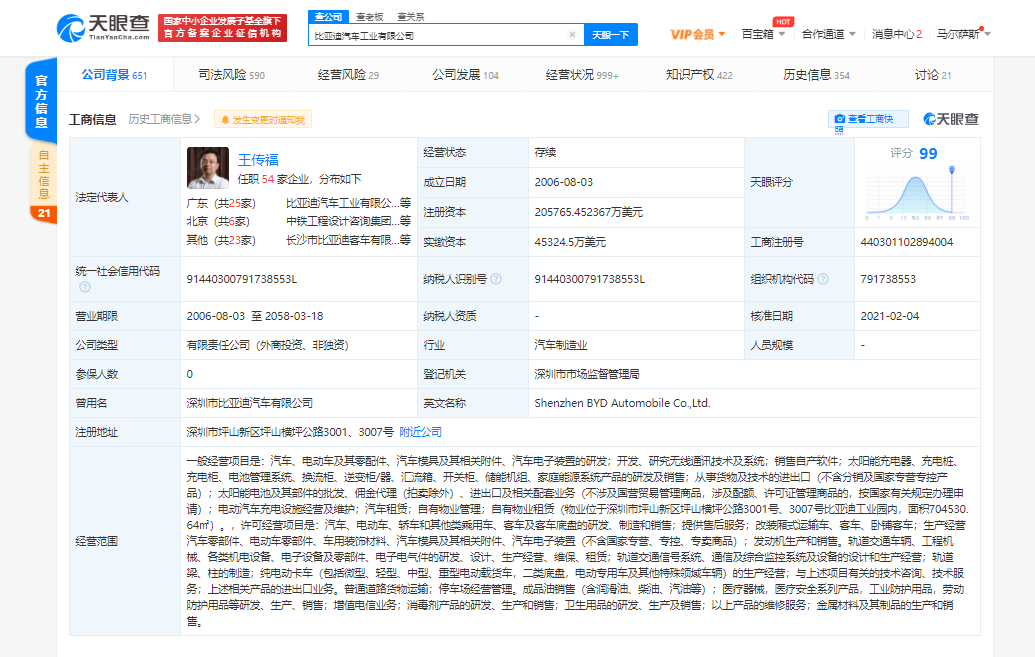Click the help icon beside 纳税人识别号
1035x657 pixels.
pos(496,280)
